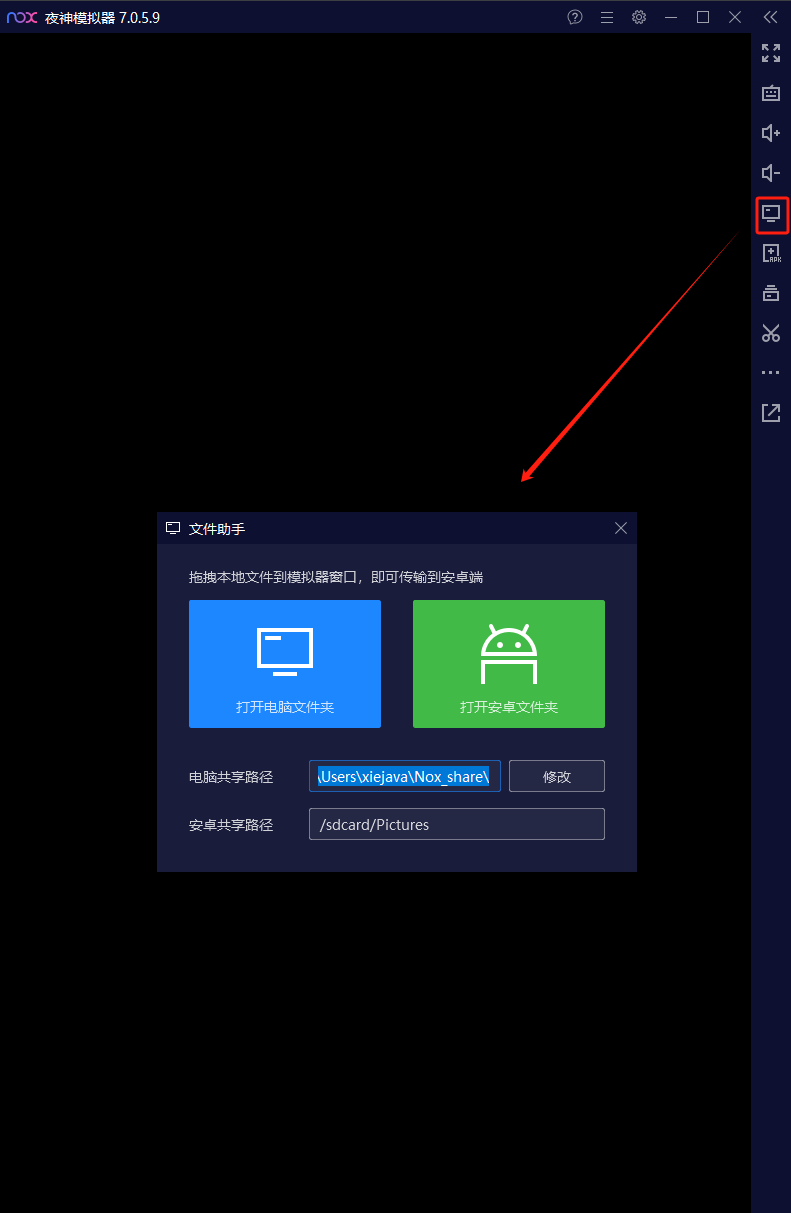Click the blue 打开电脑文件夹 button
The width and height of the screenshot is (791, 1213).
285,664
